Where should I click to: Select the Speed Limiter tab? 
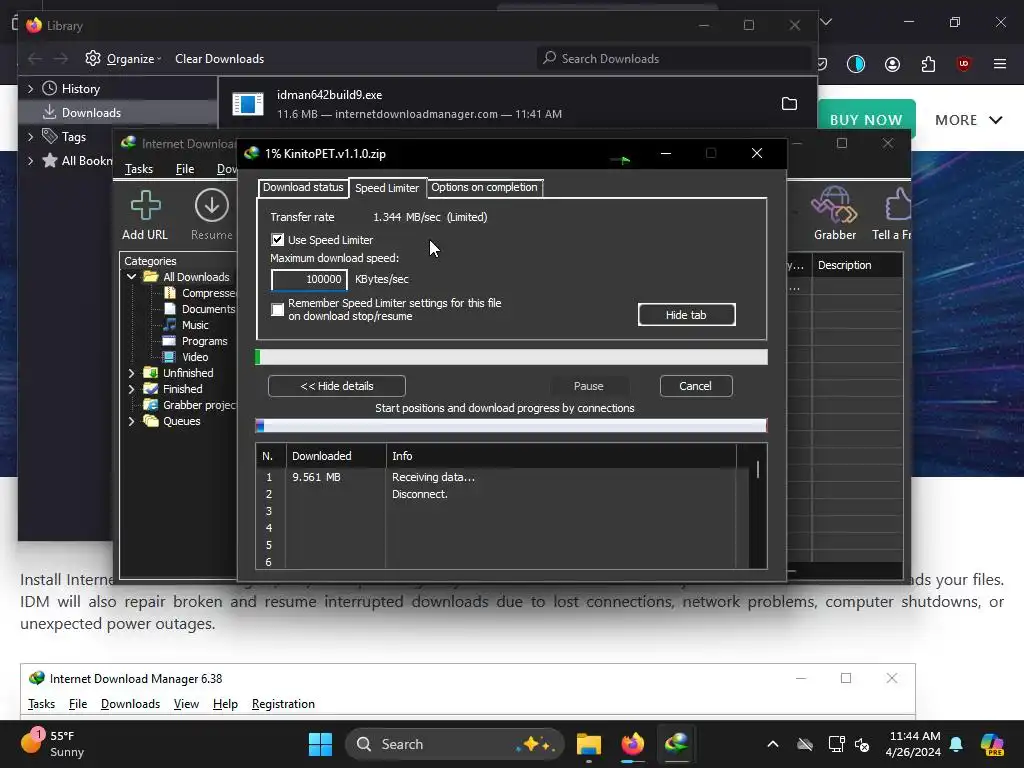click(387, 188)
